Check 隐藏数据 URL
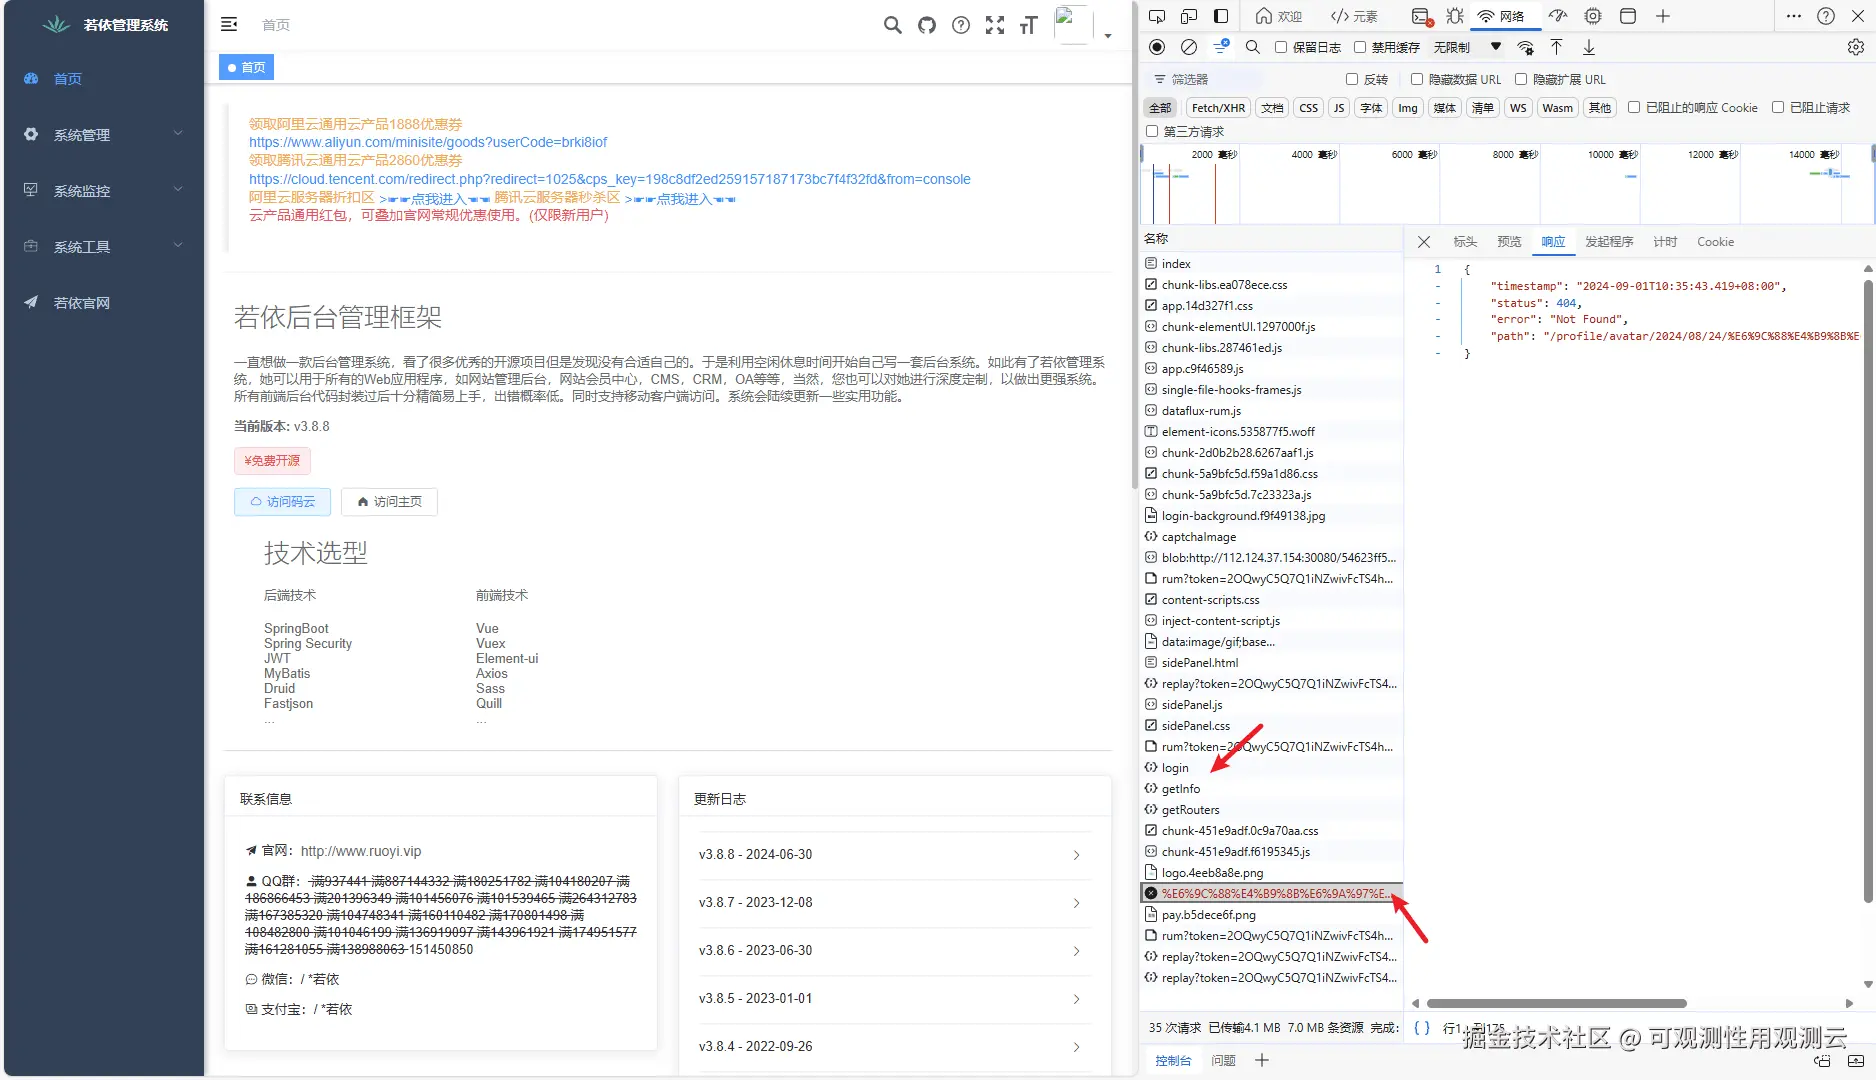1876x1080 pixels. (1417, 79)
